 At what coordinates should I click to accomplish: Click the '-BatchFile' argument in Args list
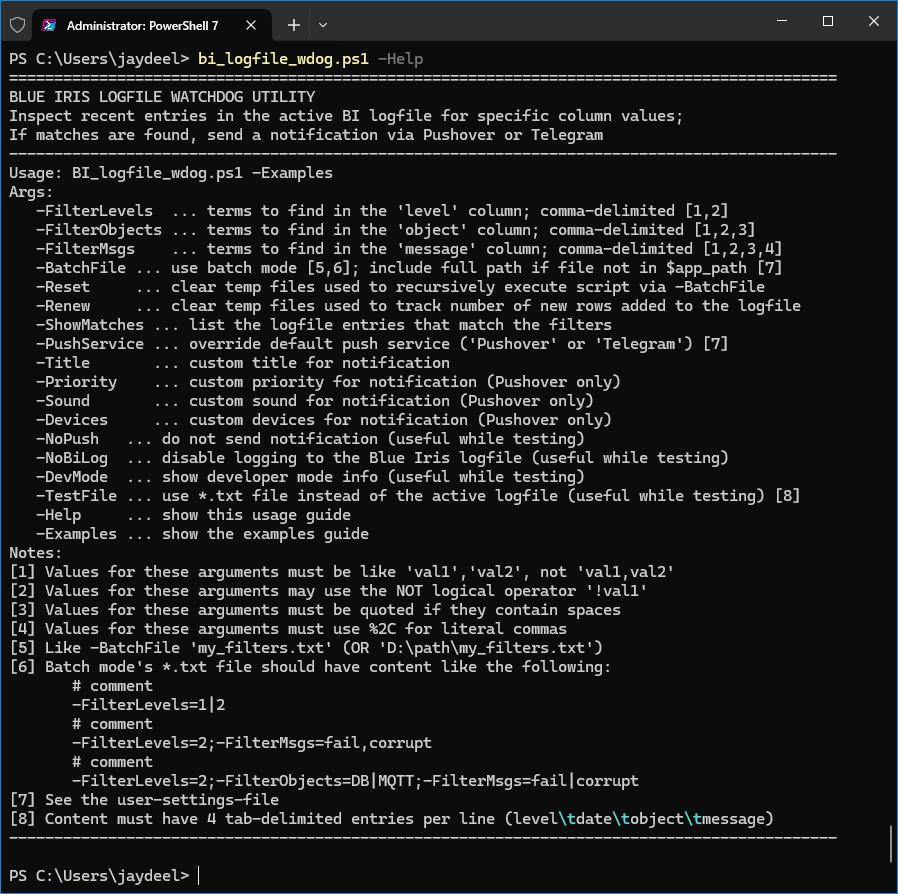tap(81, 267)
